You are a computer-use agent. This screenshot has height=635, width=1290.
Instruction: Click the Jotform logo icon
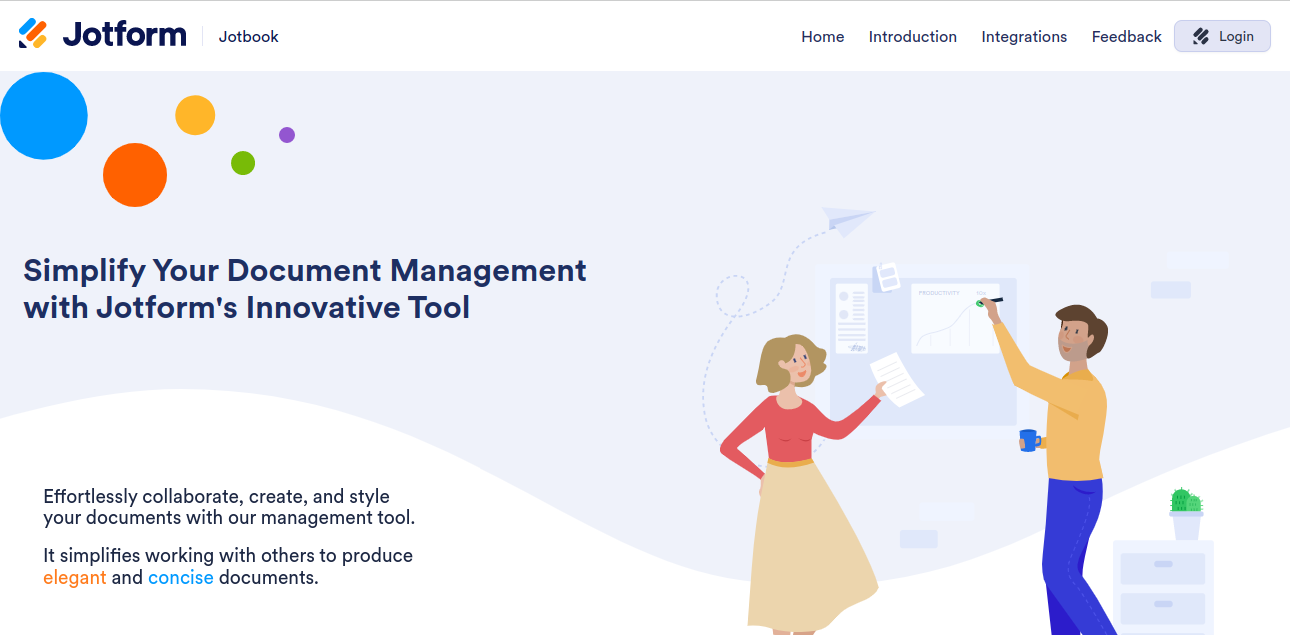(x=33, y=34)
